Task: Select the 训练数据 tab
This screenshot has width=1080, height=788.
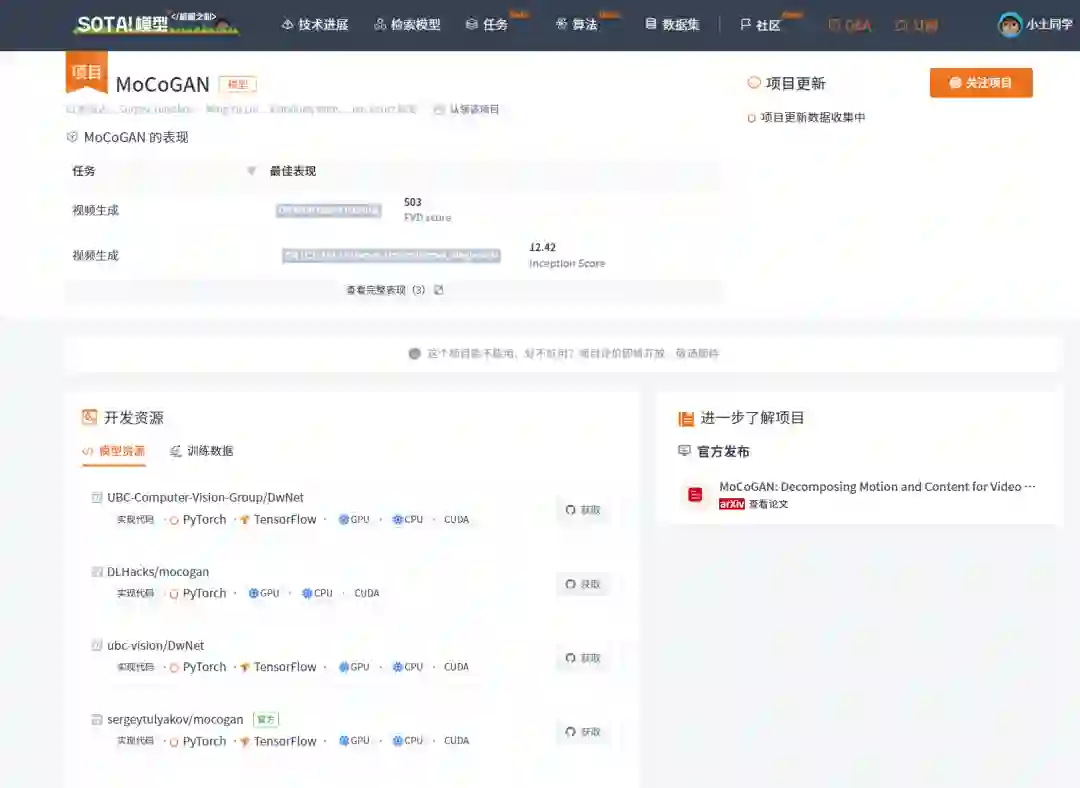Action: tap(202, 451)
